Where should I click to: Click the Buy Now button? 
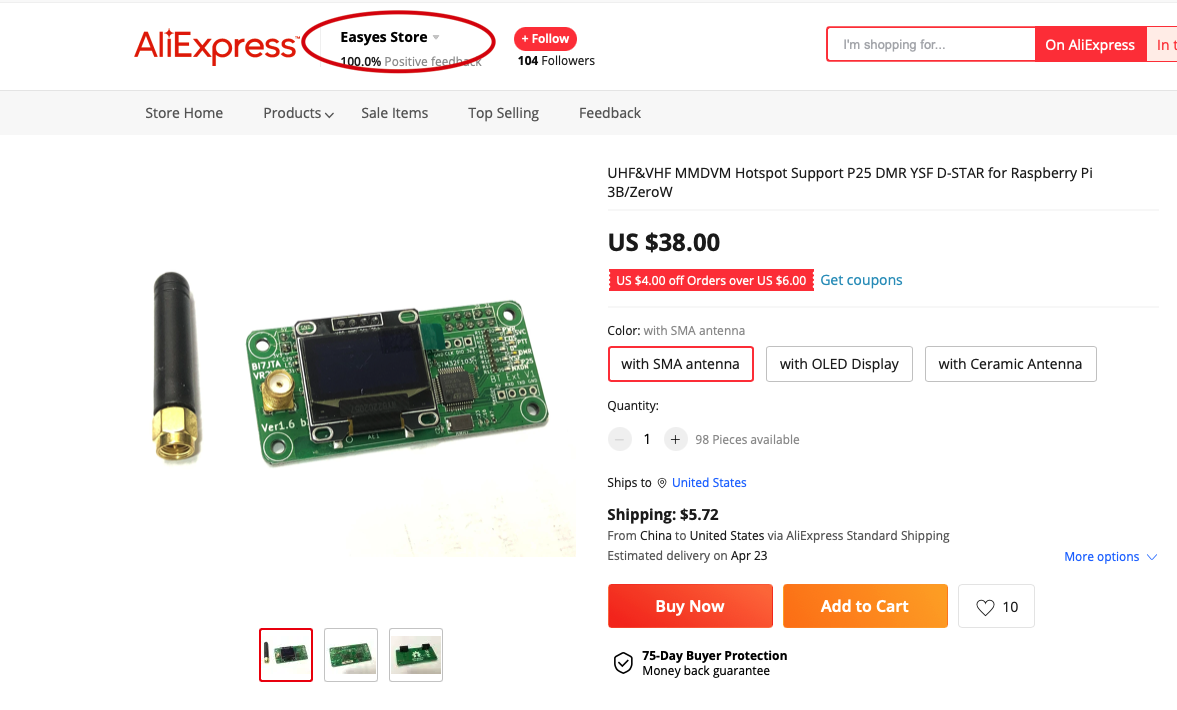(x=690, y=606)
